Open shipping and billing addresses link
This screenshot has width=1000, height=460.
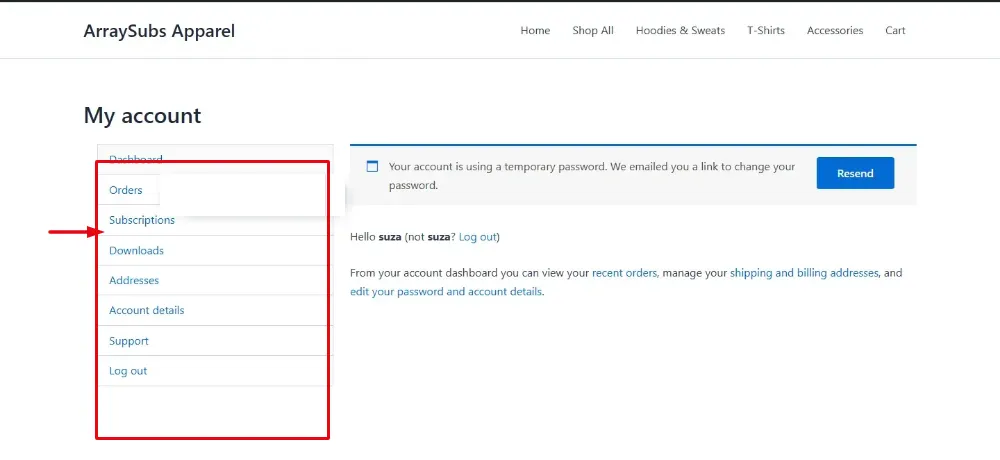coord(805,273)
